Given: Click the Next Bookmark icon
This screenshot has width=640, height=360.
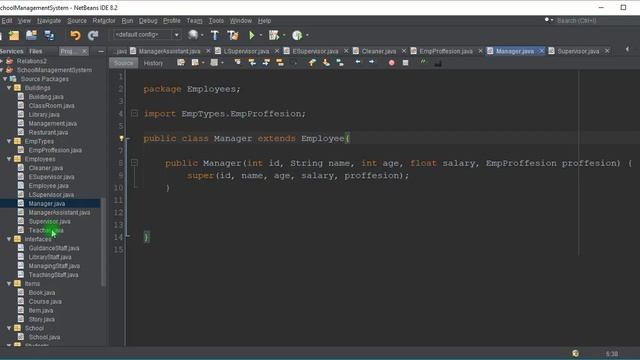Looking at the screenshot, I should [326, 62].
